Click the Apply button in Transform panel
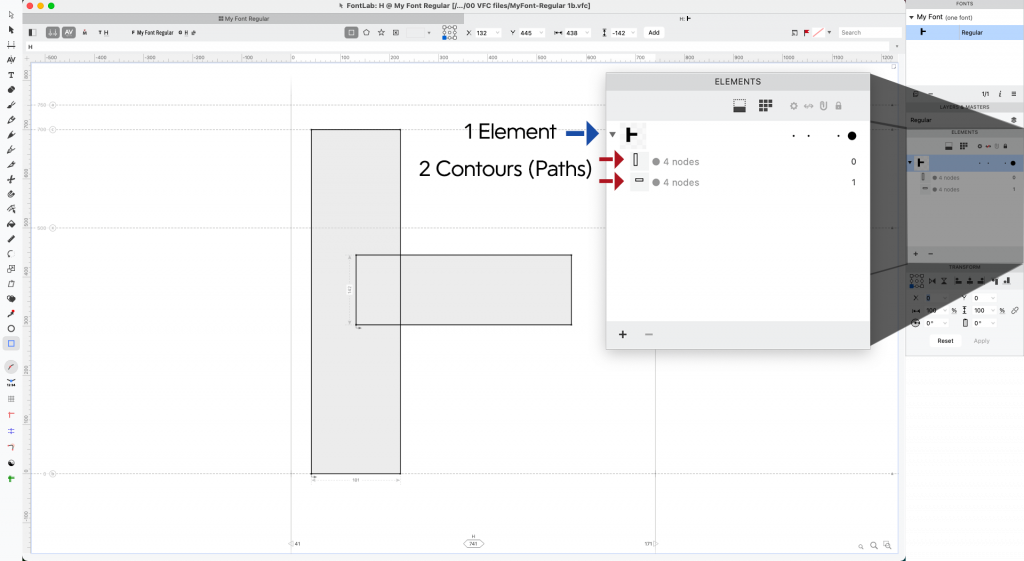Screen dimensions: 1024x561 982,341
